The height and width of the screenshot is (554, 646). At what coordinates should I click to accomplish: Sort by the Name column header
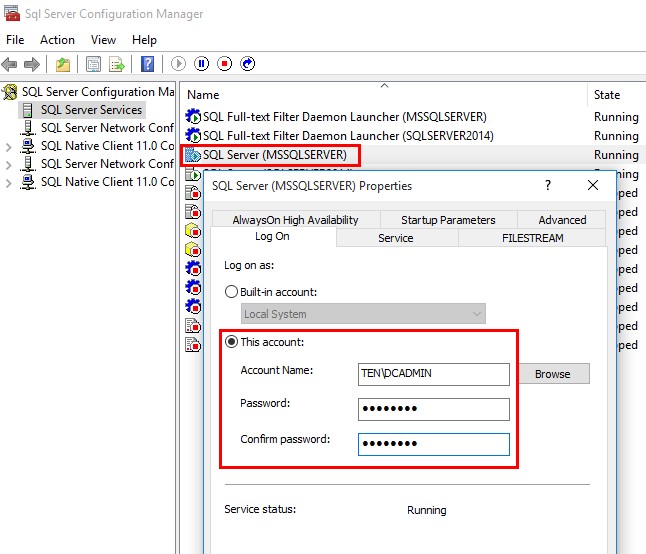tap(383, 95)
